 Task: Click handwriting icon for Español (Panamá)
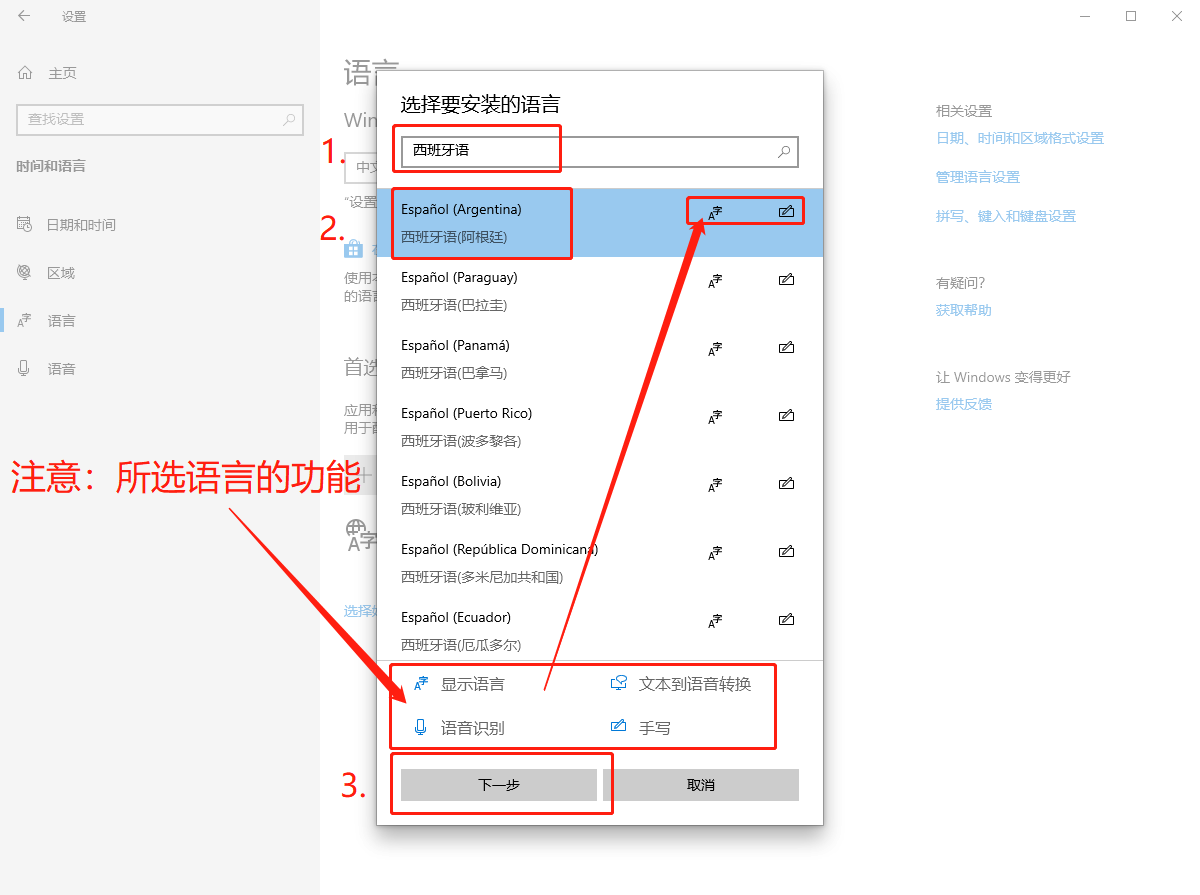tap(786, 347)
